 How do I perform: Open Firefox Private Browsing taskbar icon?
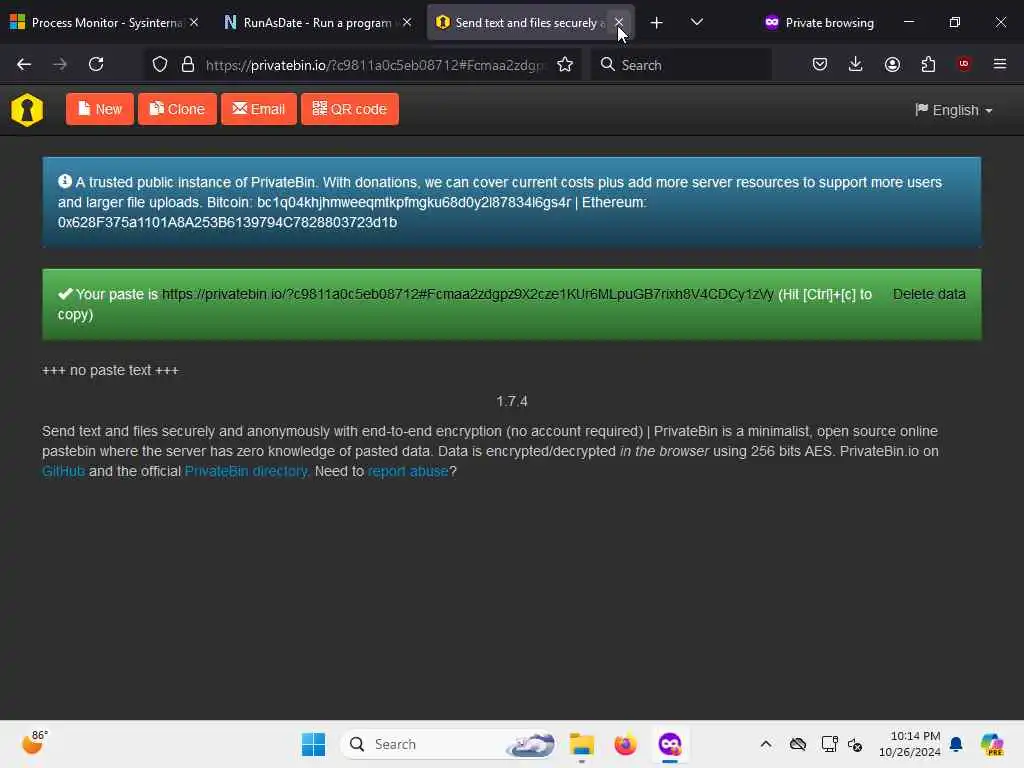coord(669,744)
